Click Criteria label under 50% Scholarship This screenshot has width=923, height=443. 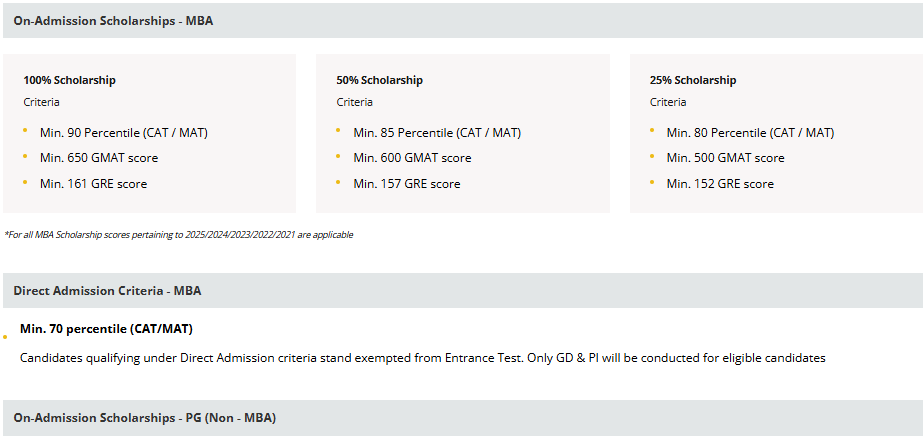(354, 102)
